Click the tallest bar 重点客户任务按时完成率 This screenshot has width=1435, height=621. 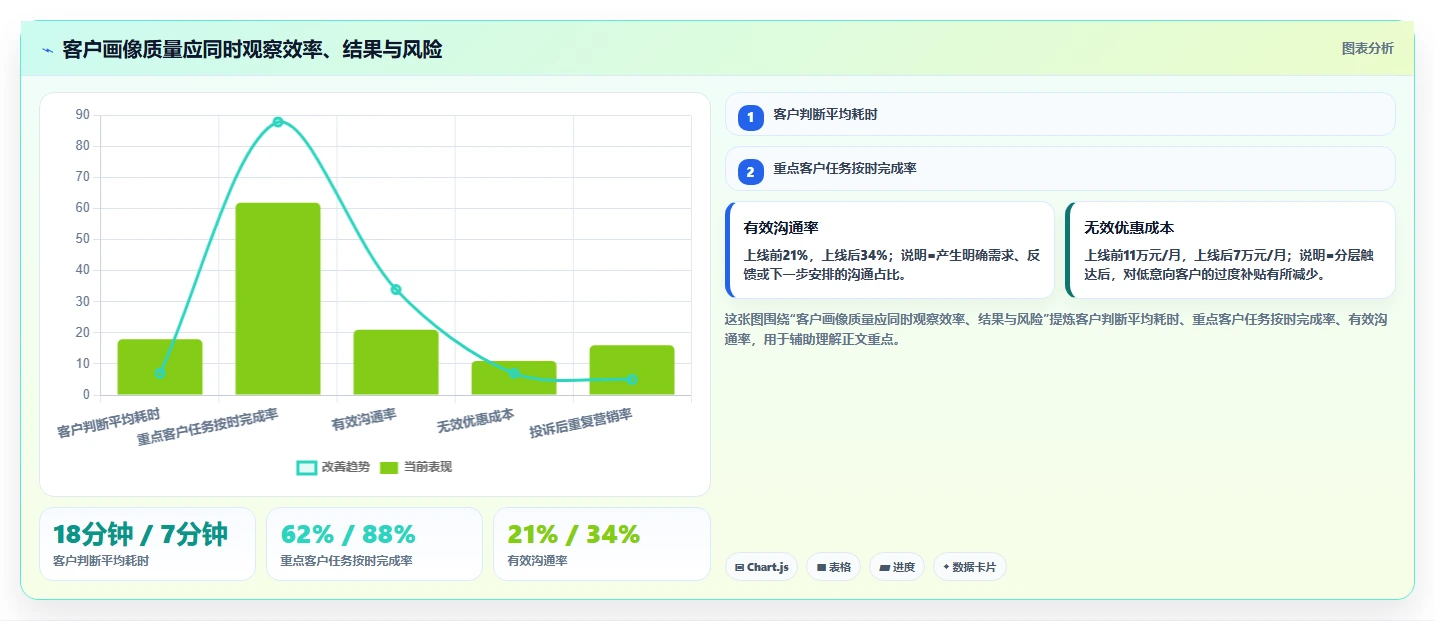pyautogui.click(x=278, y=299)
